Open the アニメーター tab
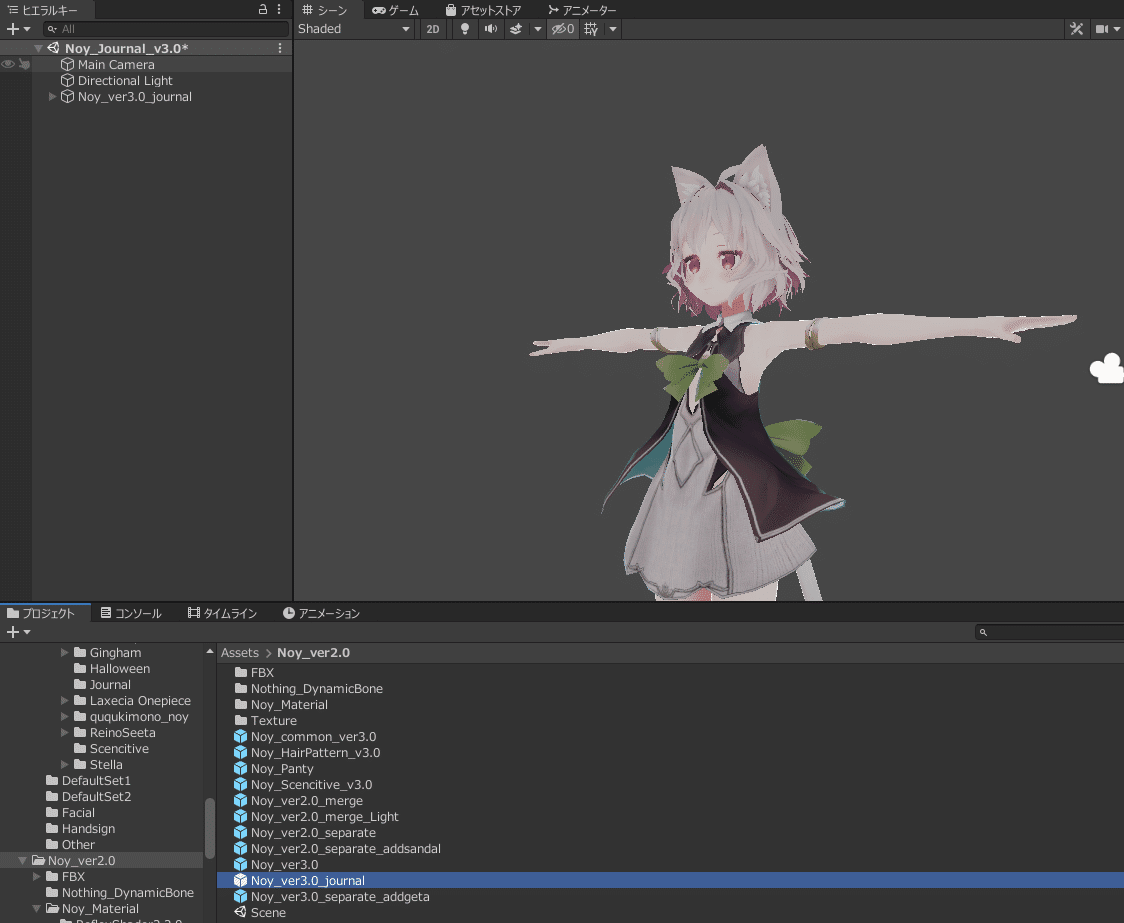This screenshot has height=923, width=1124. point(581,10)
